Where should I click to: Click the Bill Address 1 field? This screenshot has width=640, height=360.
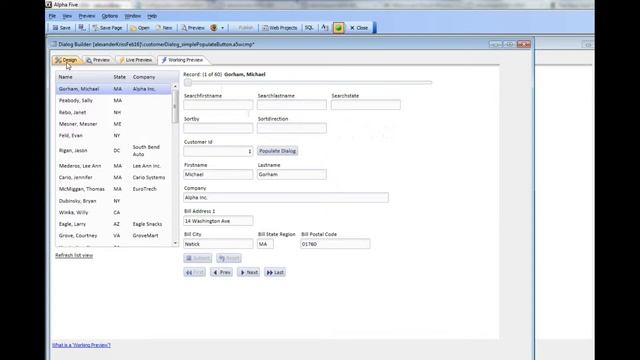pyautogui.click(x=218, y=221)
